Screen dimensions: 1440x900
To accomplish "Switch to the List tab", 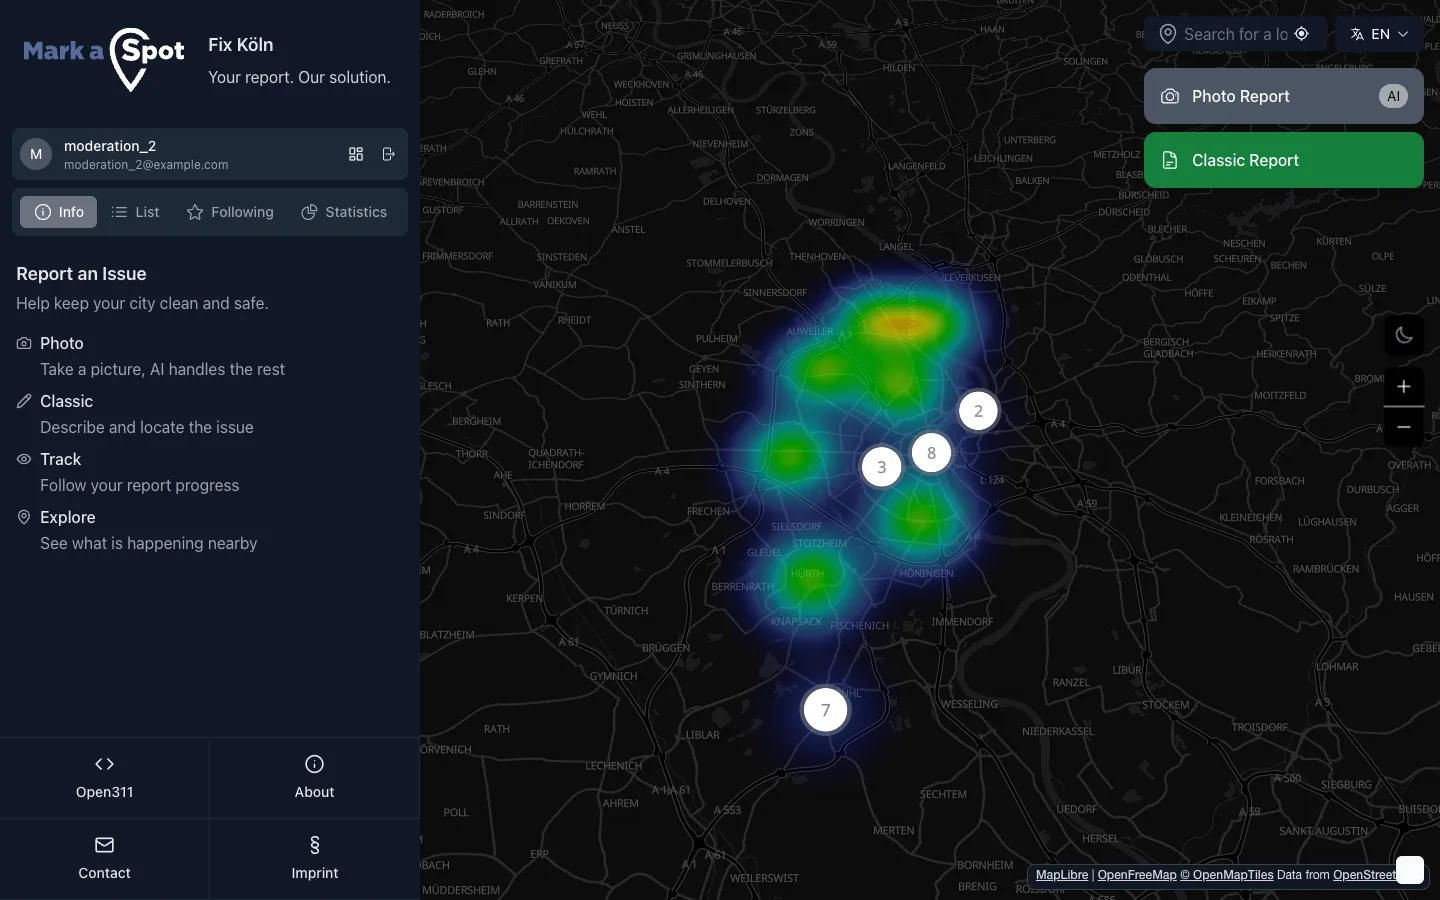I will click(x=136, y=212).
